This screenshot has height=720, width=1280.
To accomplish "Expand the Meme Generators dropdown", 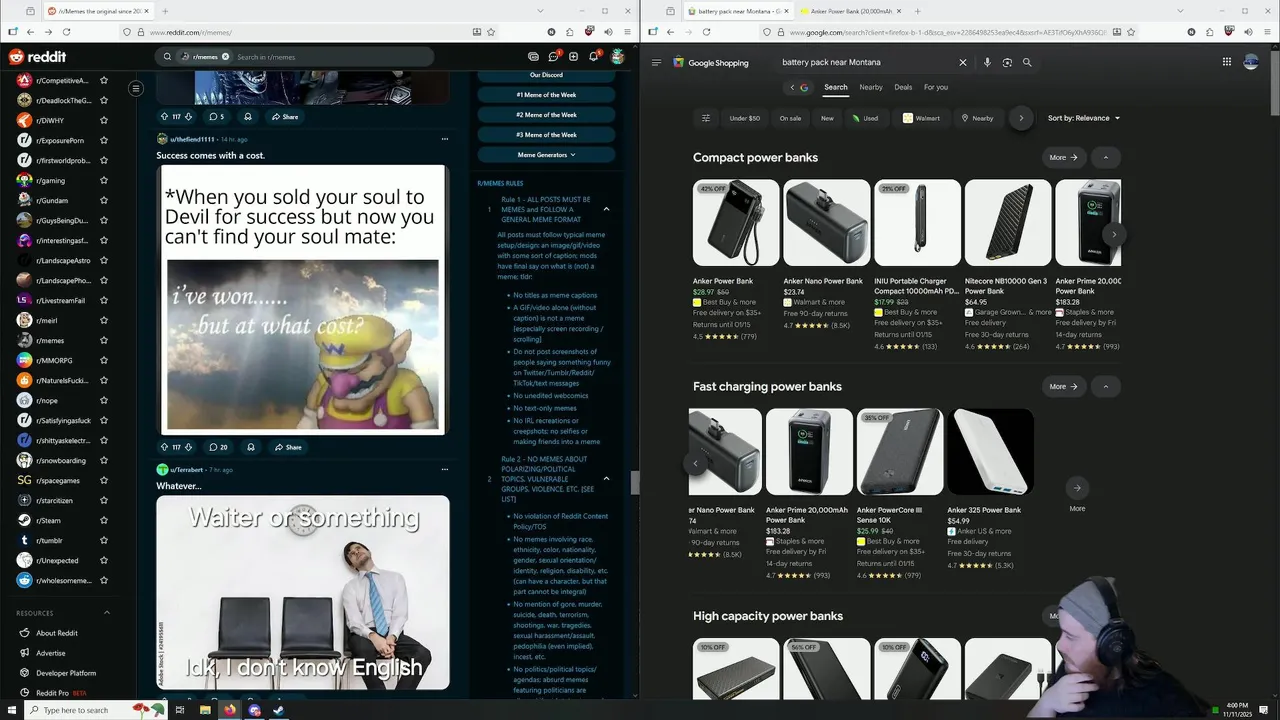I will click(546, 155).
